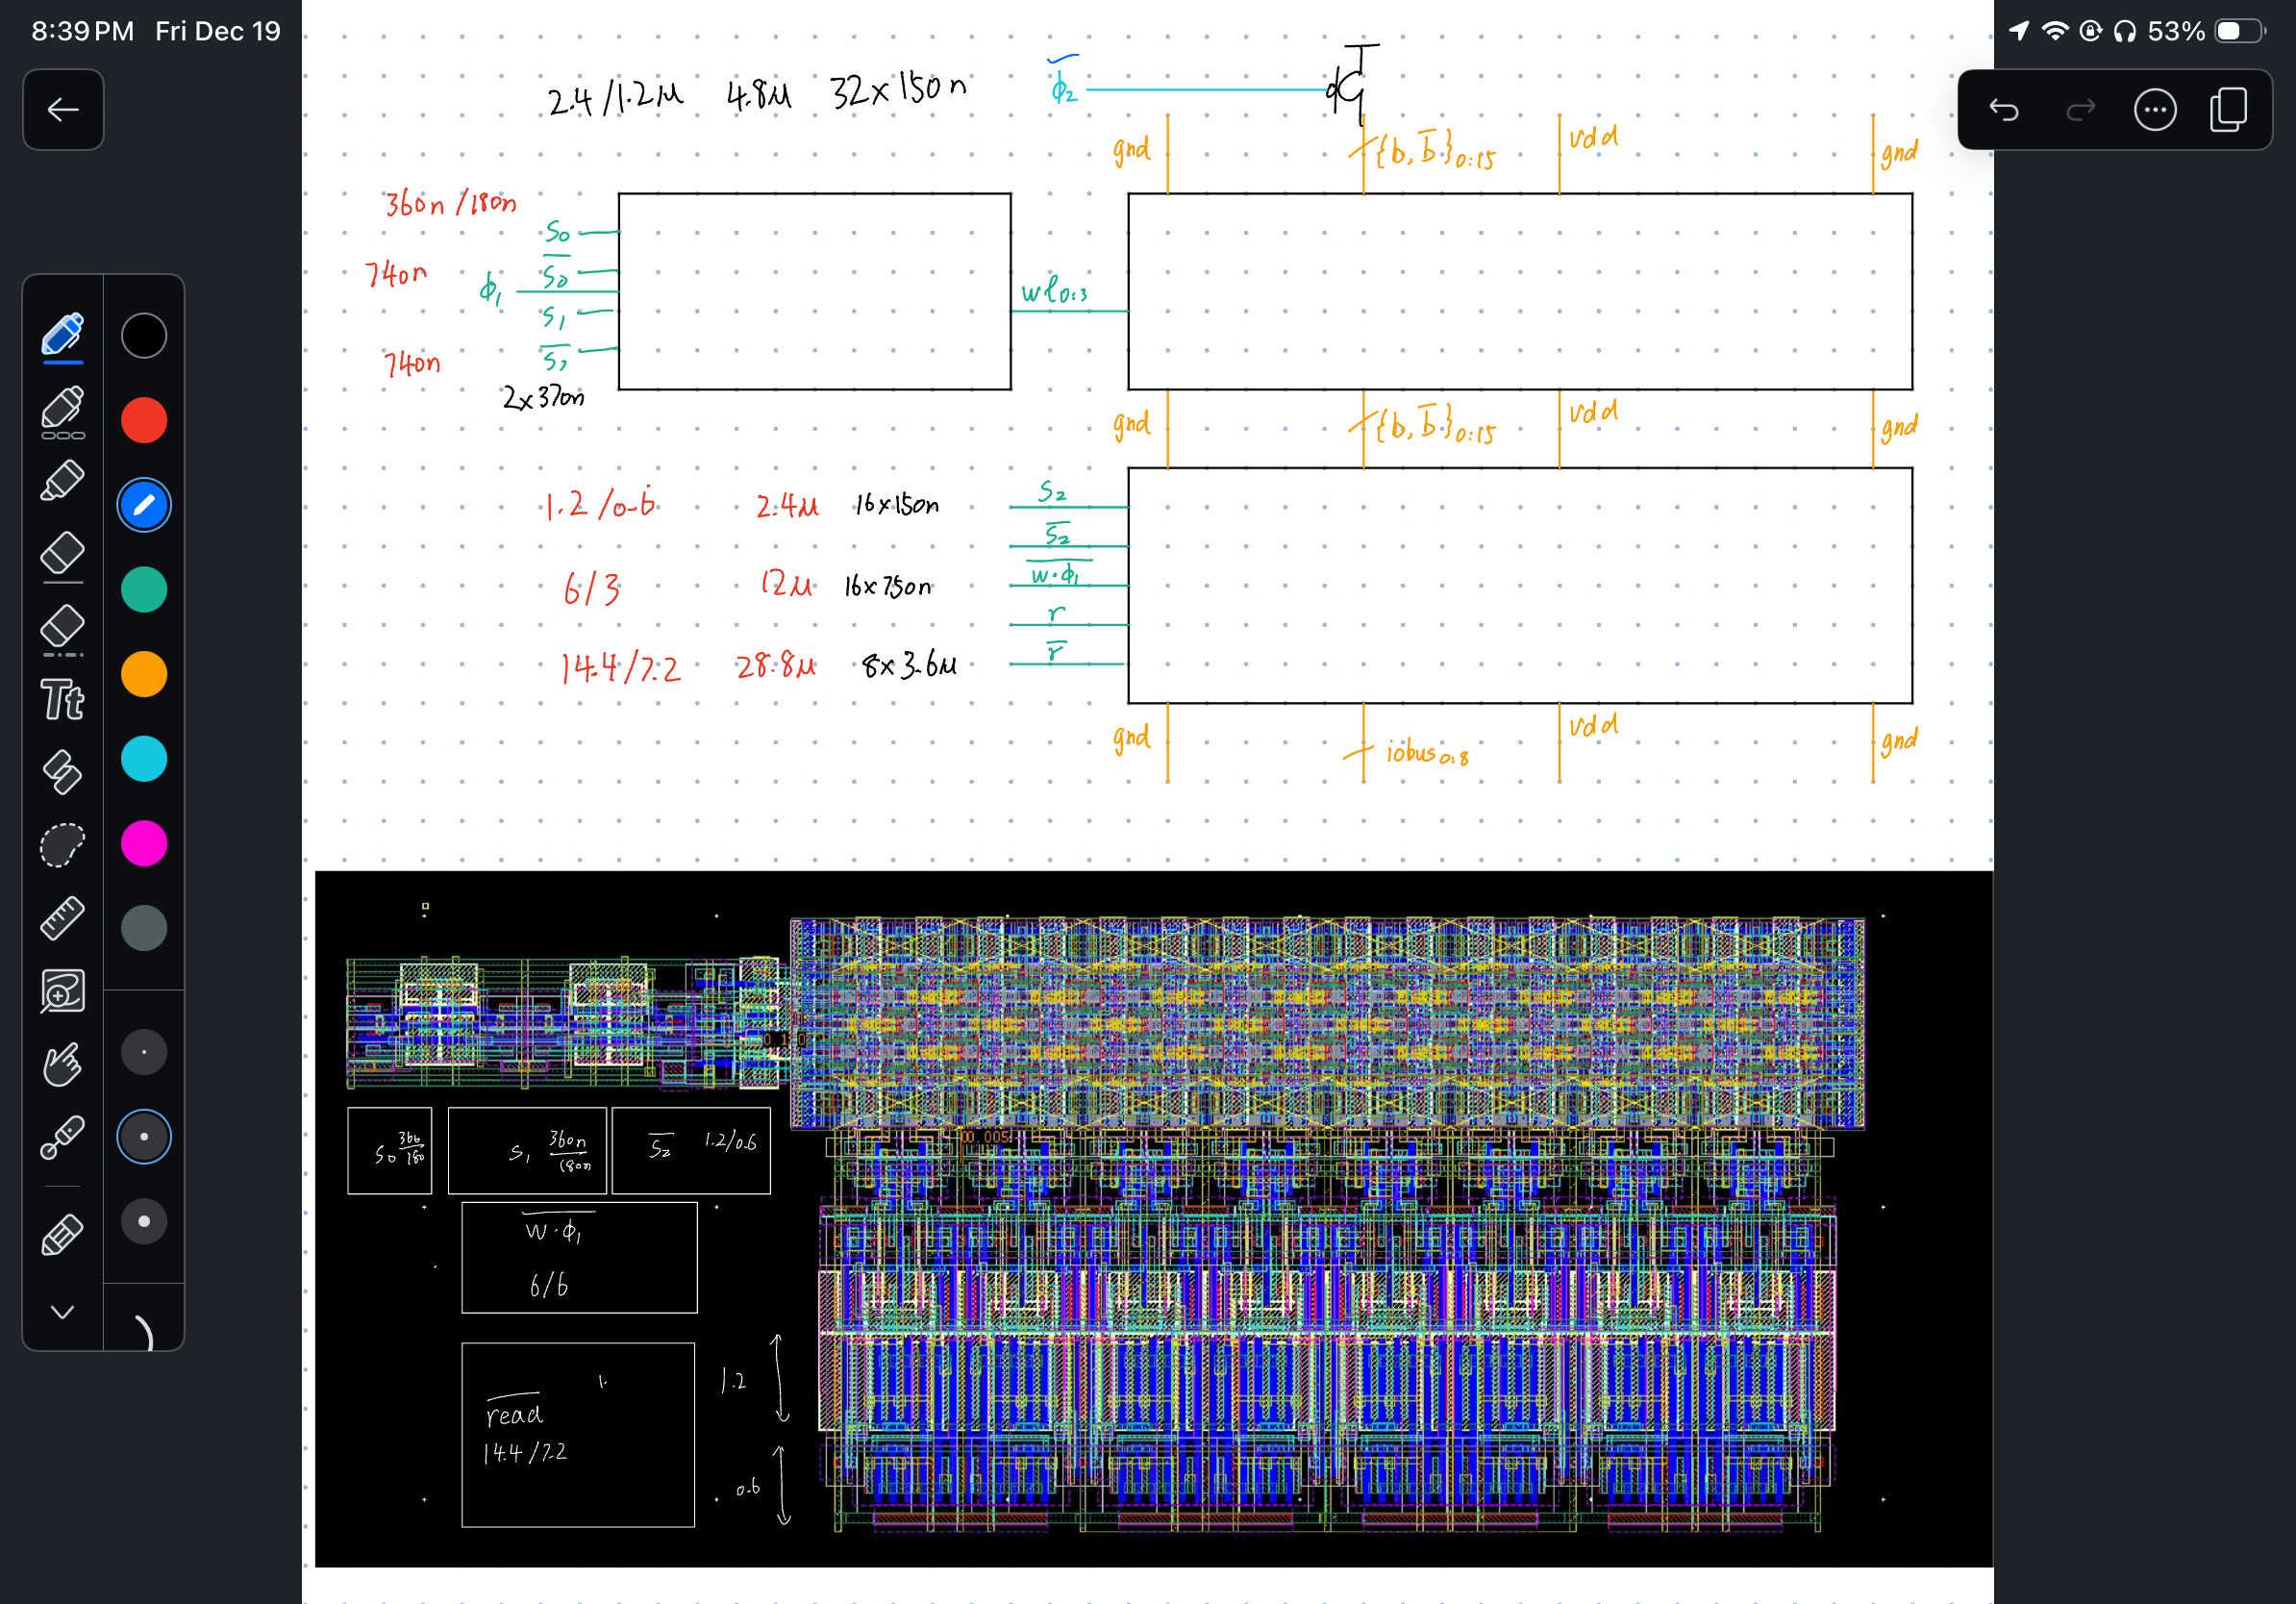Choose the smallest stroke thickness
Image resolution: width=2296 pixels, height=1604 pixels.
coord(144,1052)
